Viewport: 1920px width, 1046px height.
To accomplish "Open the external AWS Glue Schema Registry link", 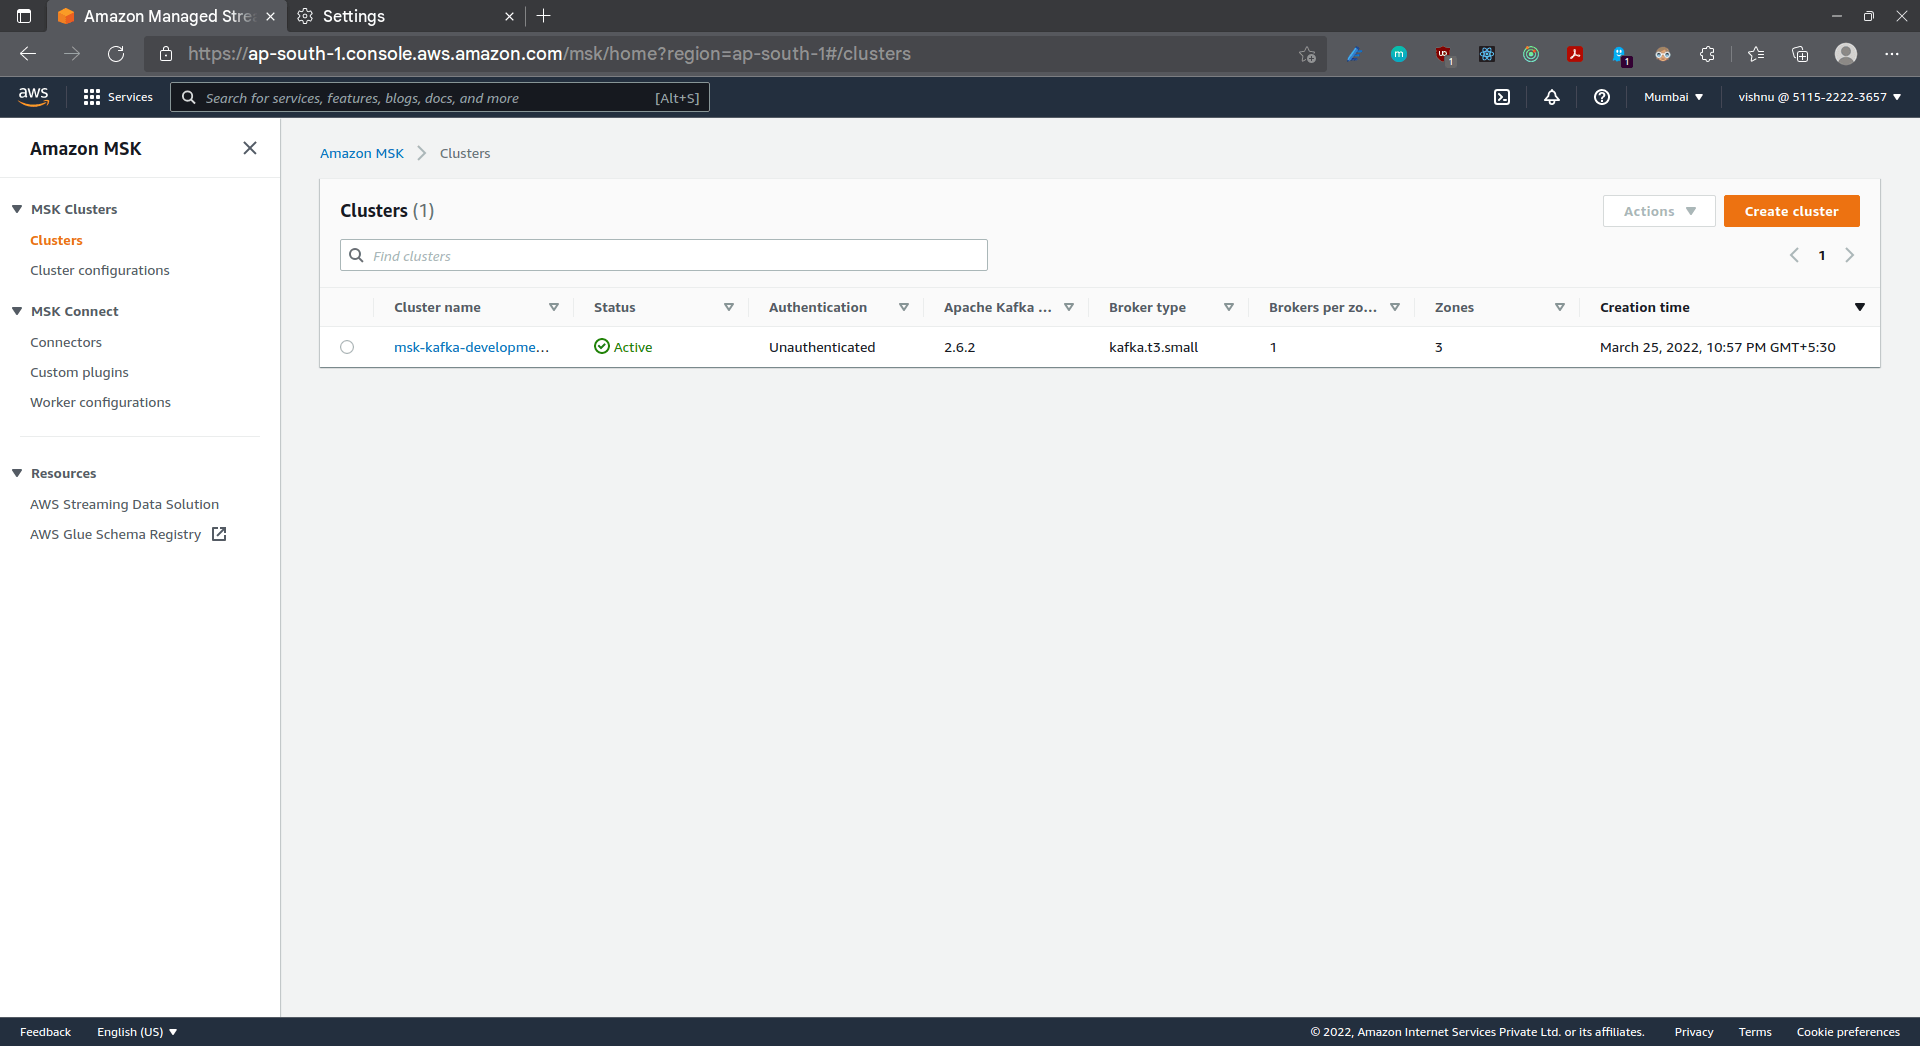I will (128, 534).
